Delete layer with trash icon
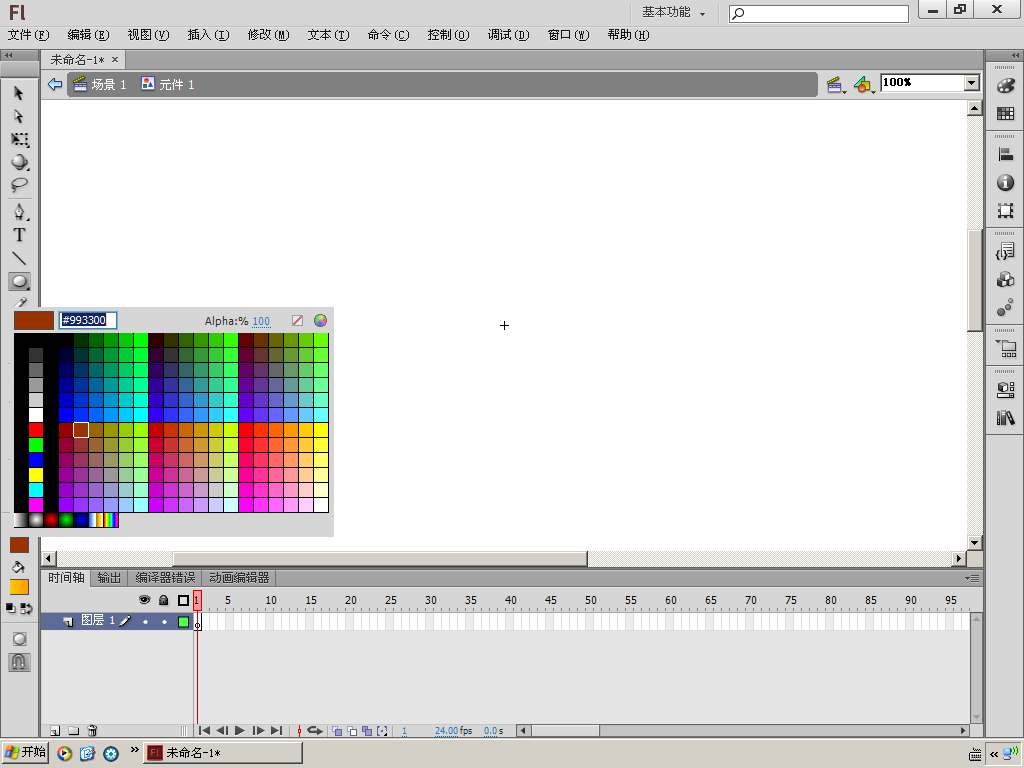1024x768 pixels. pyautogui.click(x=93, y=731)
